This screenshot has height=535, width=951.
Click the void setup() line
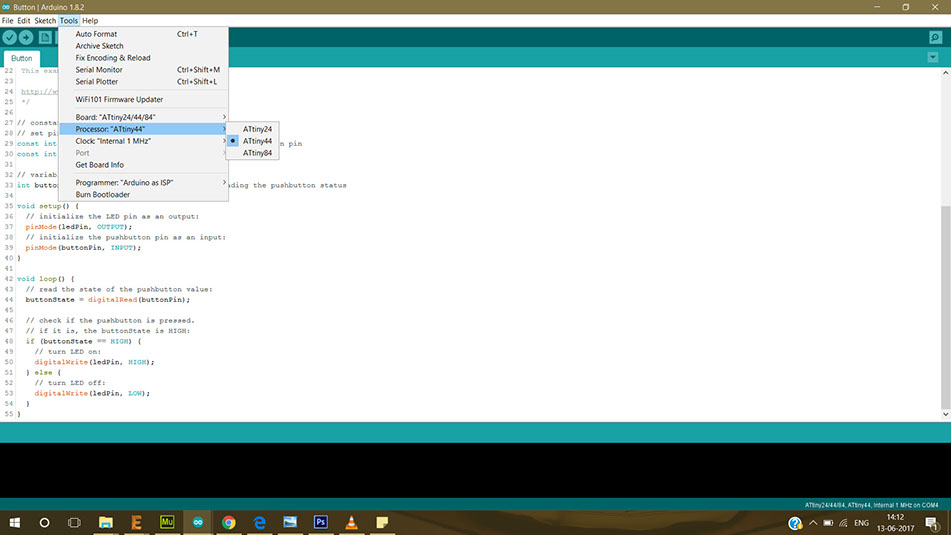[48, 206]
